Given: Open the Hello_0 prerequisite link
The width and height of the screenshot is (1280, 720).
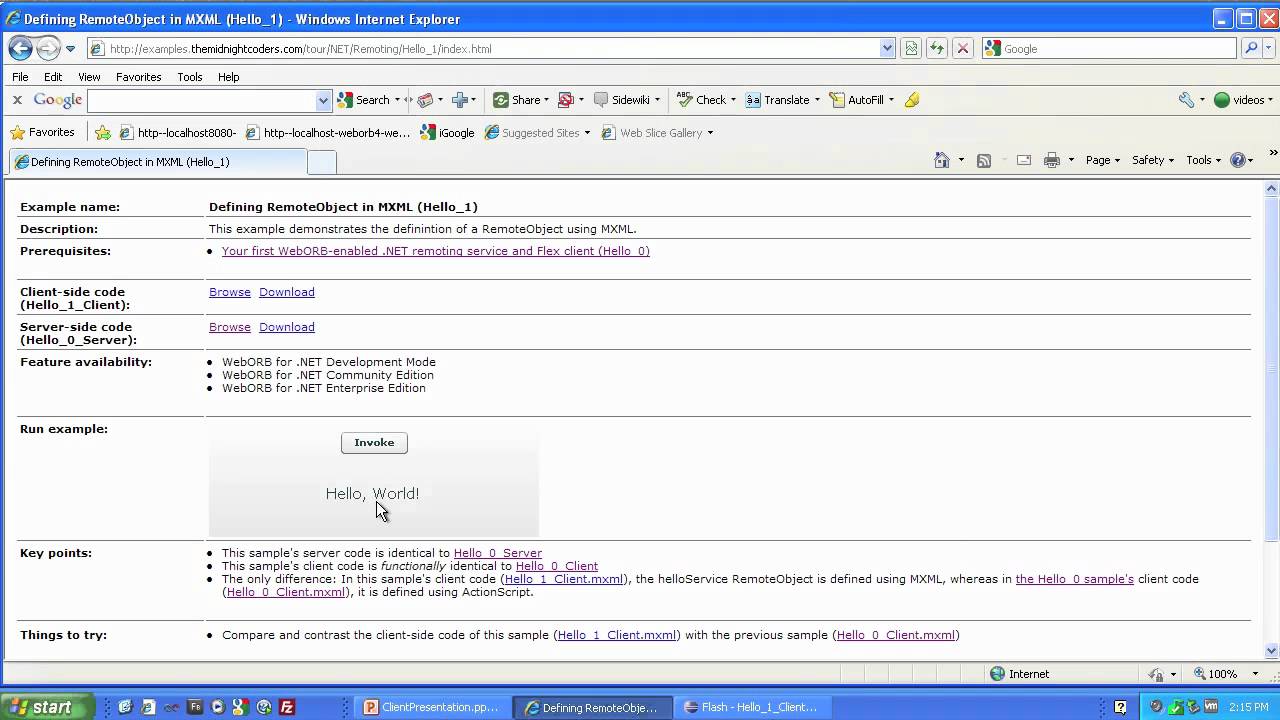Looking at the screenshot, I should click(x=435, y=251).
